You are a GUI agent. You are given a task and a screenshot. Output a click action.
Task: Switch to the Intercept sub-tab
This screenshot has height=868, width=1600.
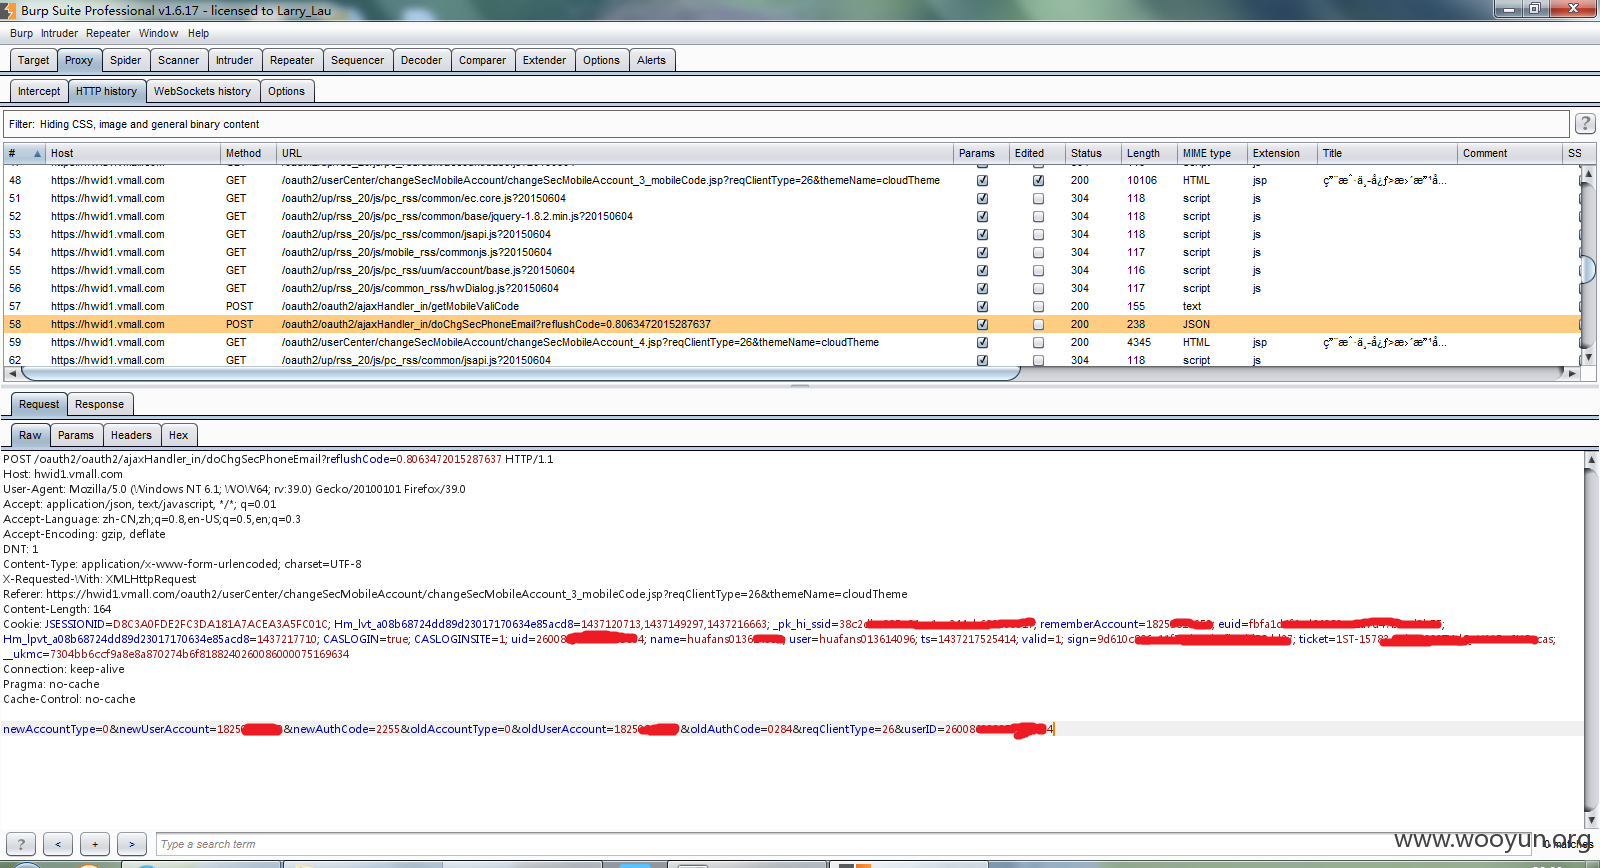(x=39, y=91)
